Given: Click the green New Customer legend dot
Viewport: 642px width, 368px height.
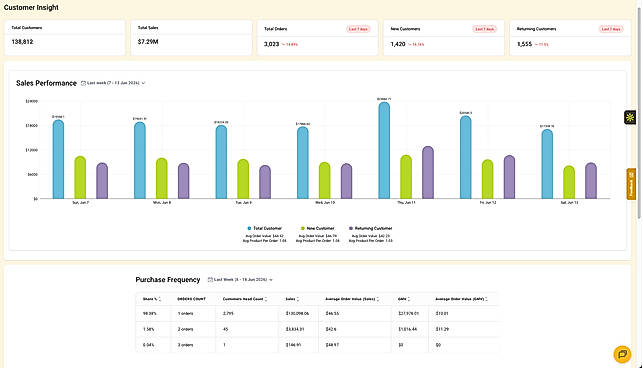Looking at the screenshot, I should [x=303, y=228].
